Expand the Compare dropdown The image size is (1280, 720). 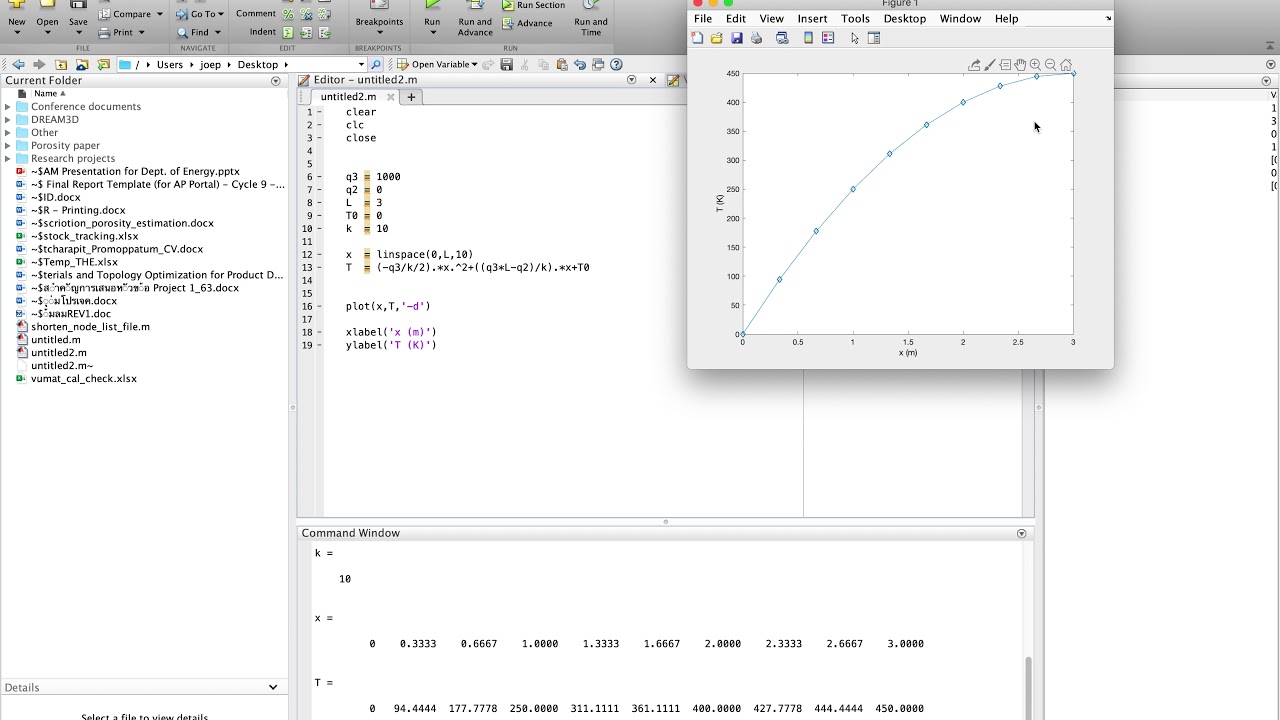pyautogui.click(x=159, y=14)
